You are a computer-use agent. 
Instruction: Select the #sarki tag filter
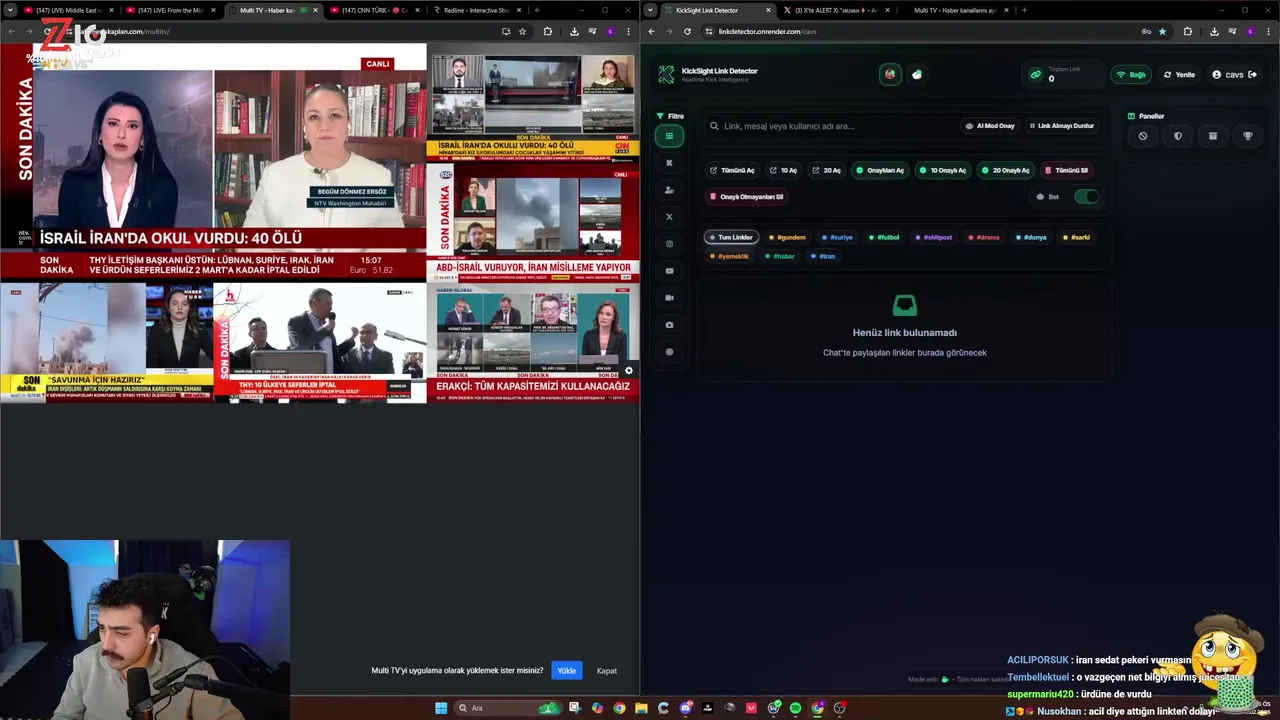(1076, 237)
